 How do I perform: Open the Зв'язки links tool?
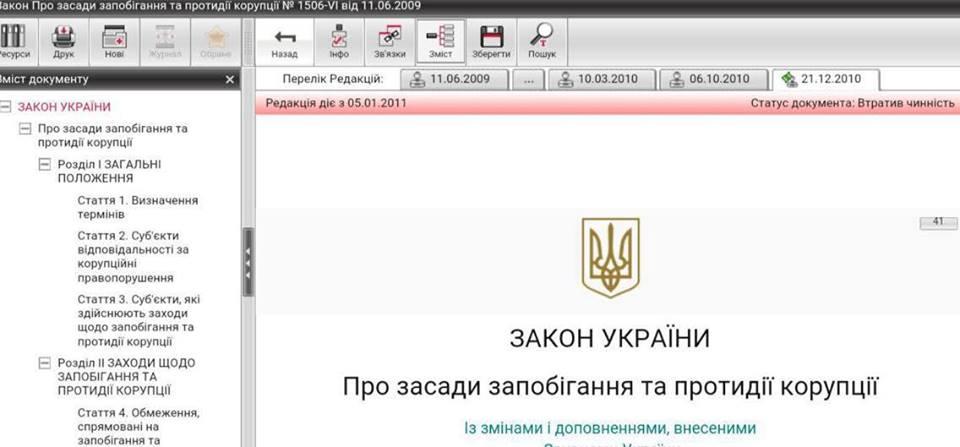click(389, 41)
